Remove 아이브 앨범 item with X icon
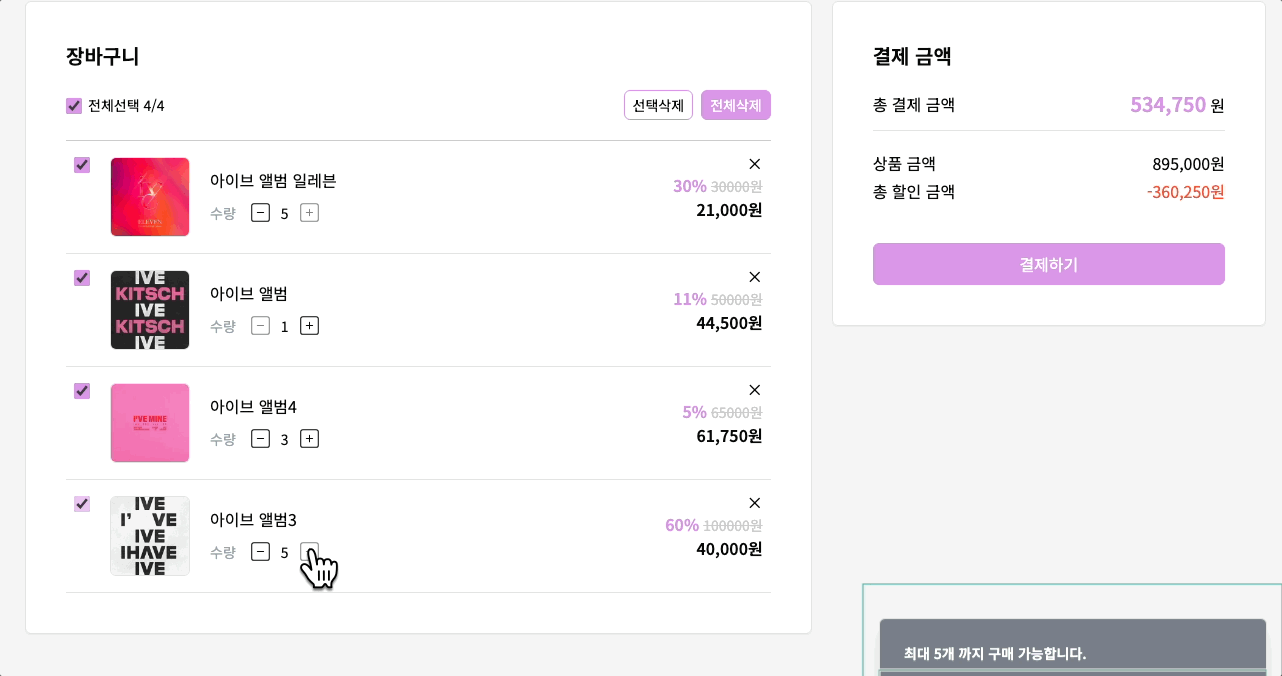This screenshot has height=676, width=1282. 755,277
